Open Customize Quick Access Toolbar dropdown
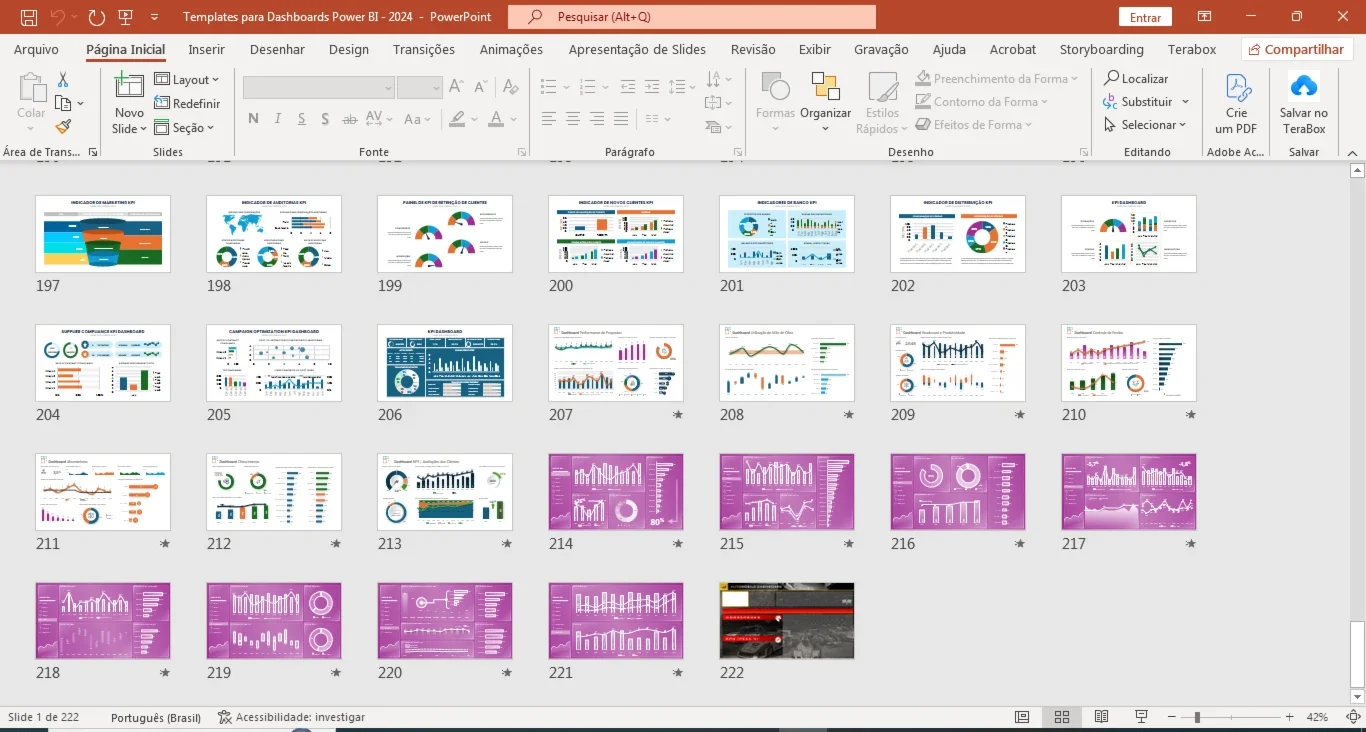Viewport: 1366px width, 732px height. [x=154, y=17]
